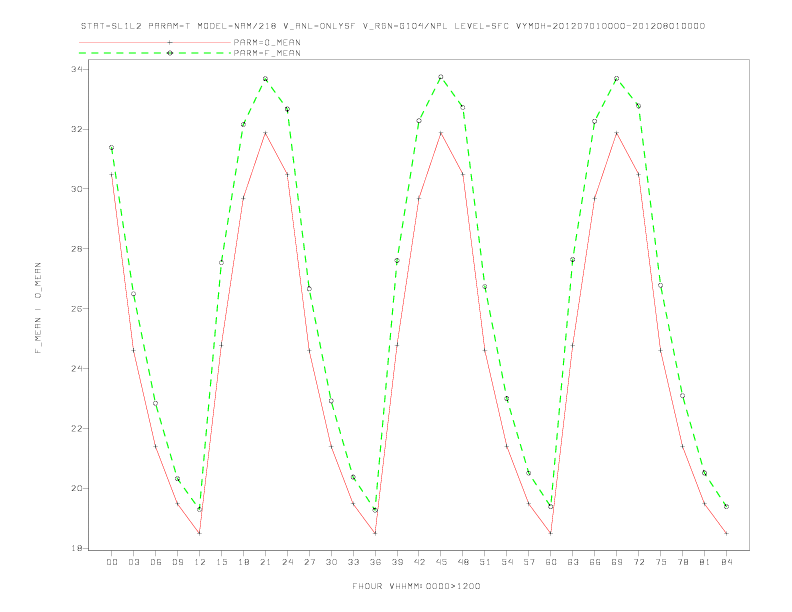Click the F_MEAN circle marker at hour 69
Viewport: 792px width, 612px height.
[x=616, y=78]
